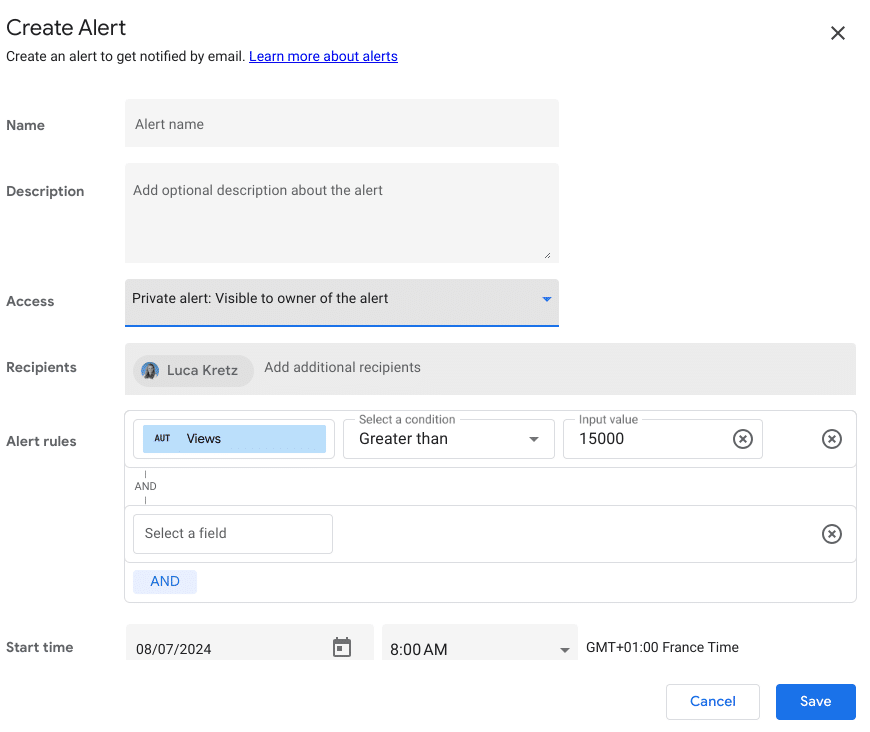Screen dimensions: 870x732
Task: Open the Access dropdown for alert visibility
Action: (341, 299)
